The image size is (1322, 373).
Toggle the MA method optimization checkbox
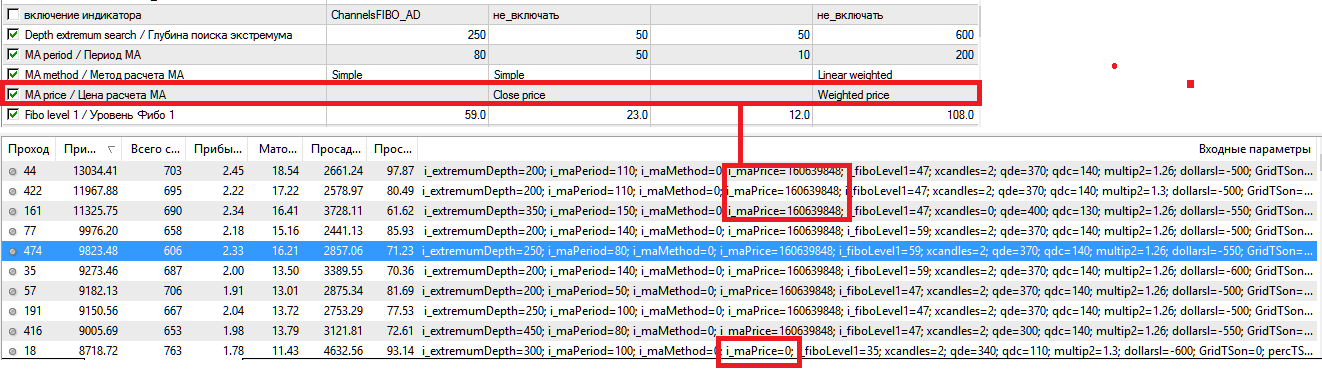pyautogui.click(x=12, y=75)
